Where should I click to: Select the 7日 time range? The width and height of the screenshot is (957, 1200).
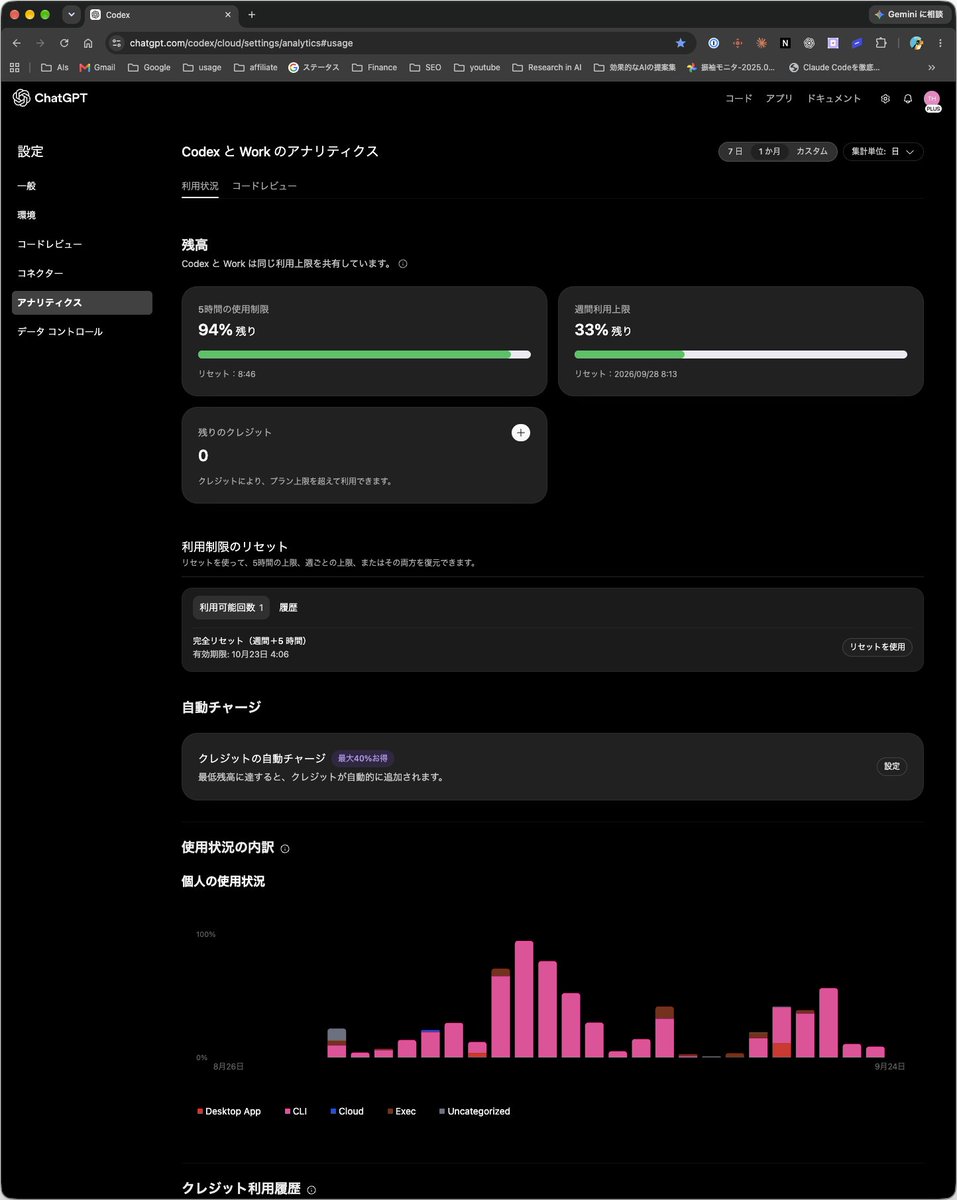[x=735, y=151]
